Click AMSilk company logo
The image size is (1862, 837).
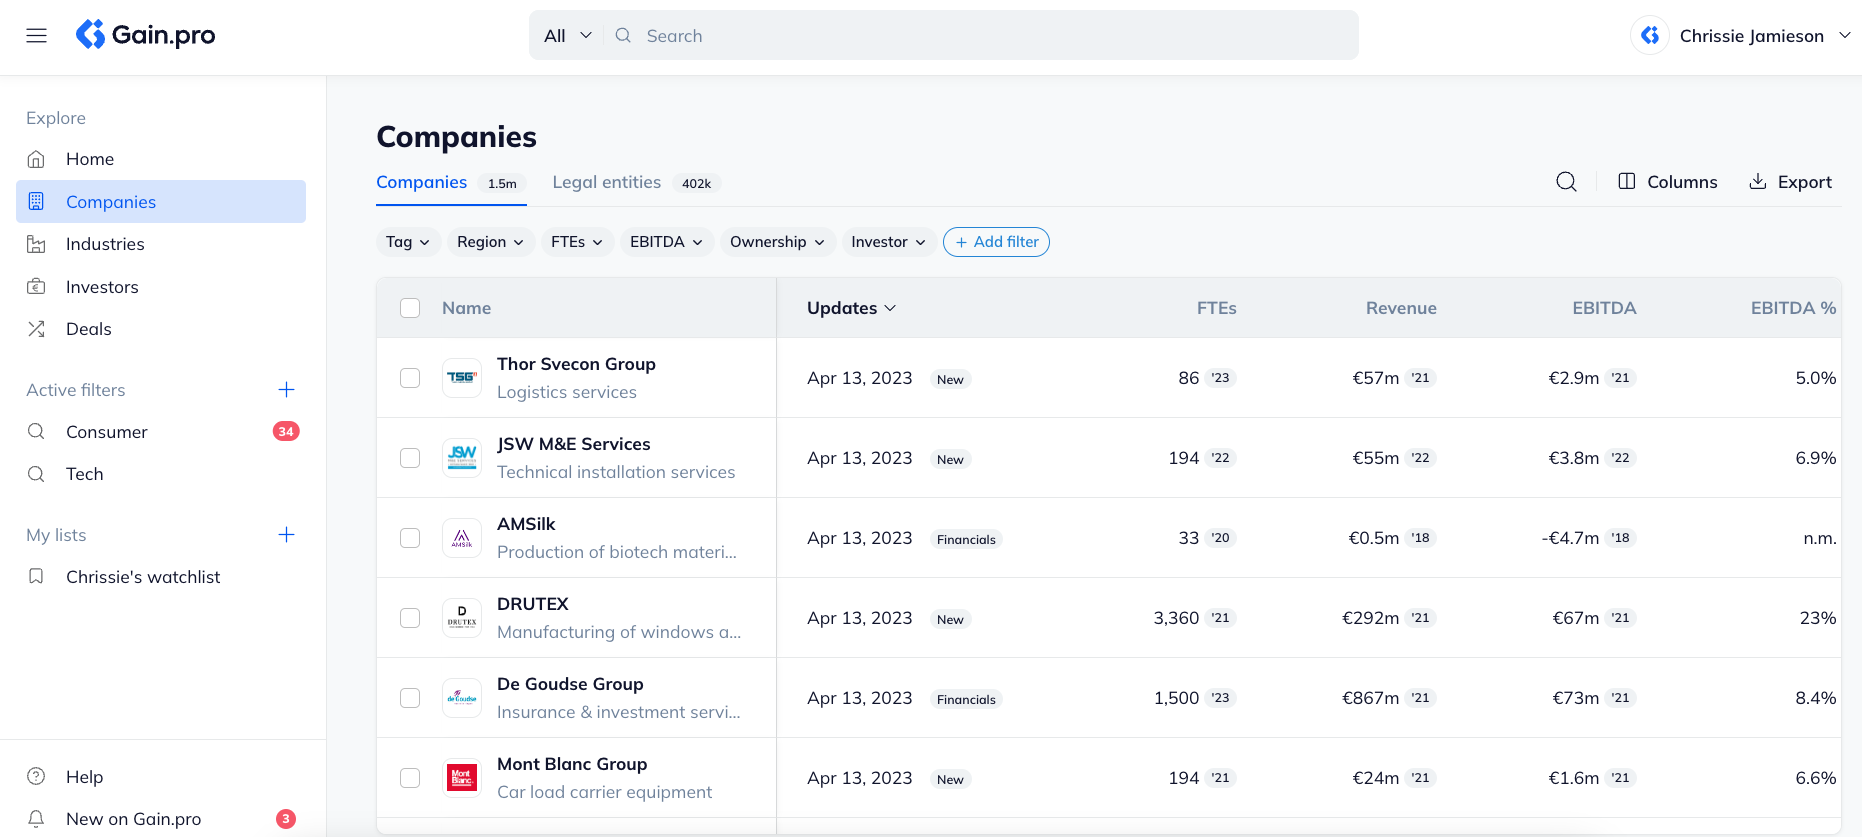coord(462,538)
